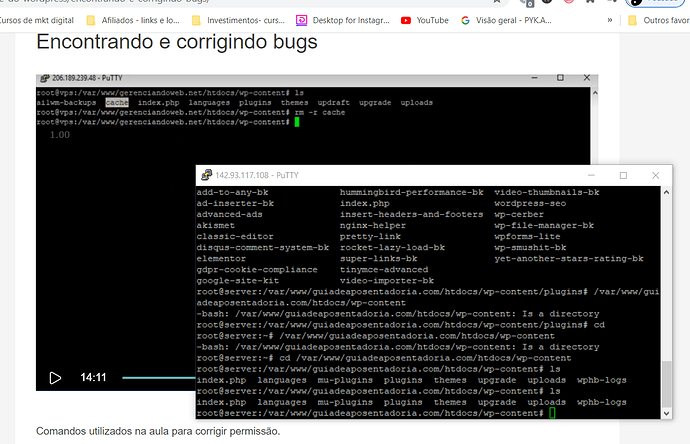Click the green cursor in PuTTY prompt
Screen dimensions: 690x444
tap(552, 413)
